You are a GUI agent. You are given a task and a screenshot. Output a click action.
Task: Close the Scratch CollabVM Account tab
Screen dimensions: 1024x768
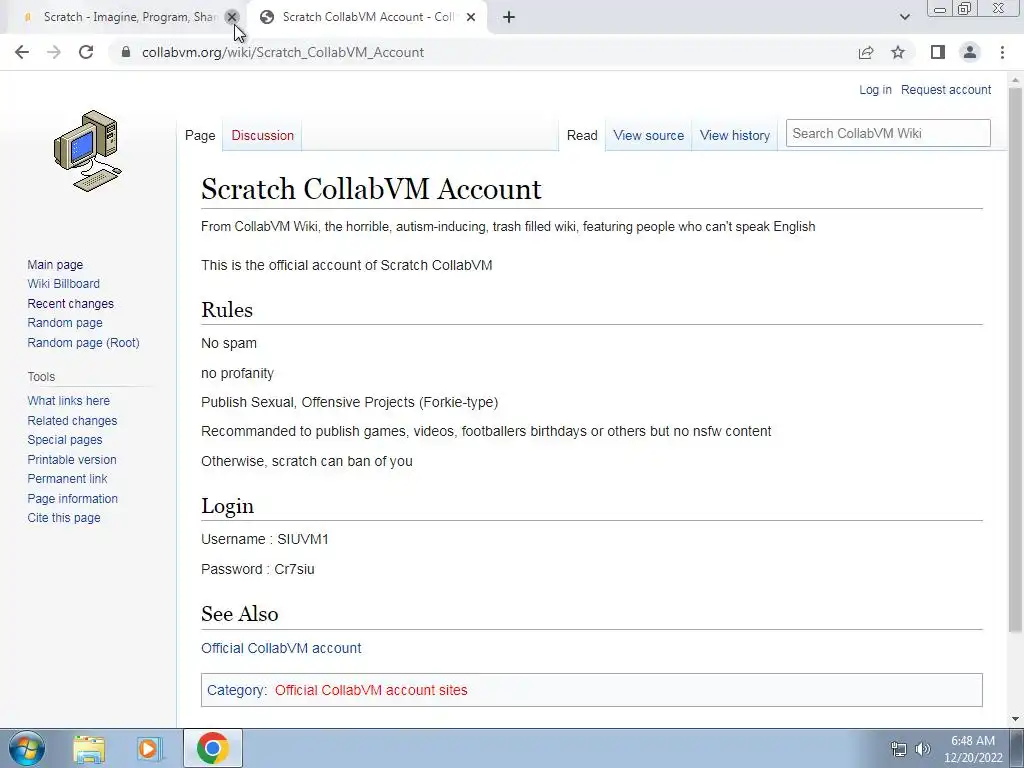coord(471,17)
